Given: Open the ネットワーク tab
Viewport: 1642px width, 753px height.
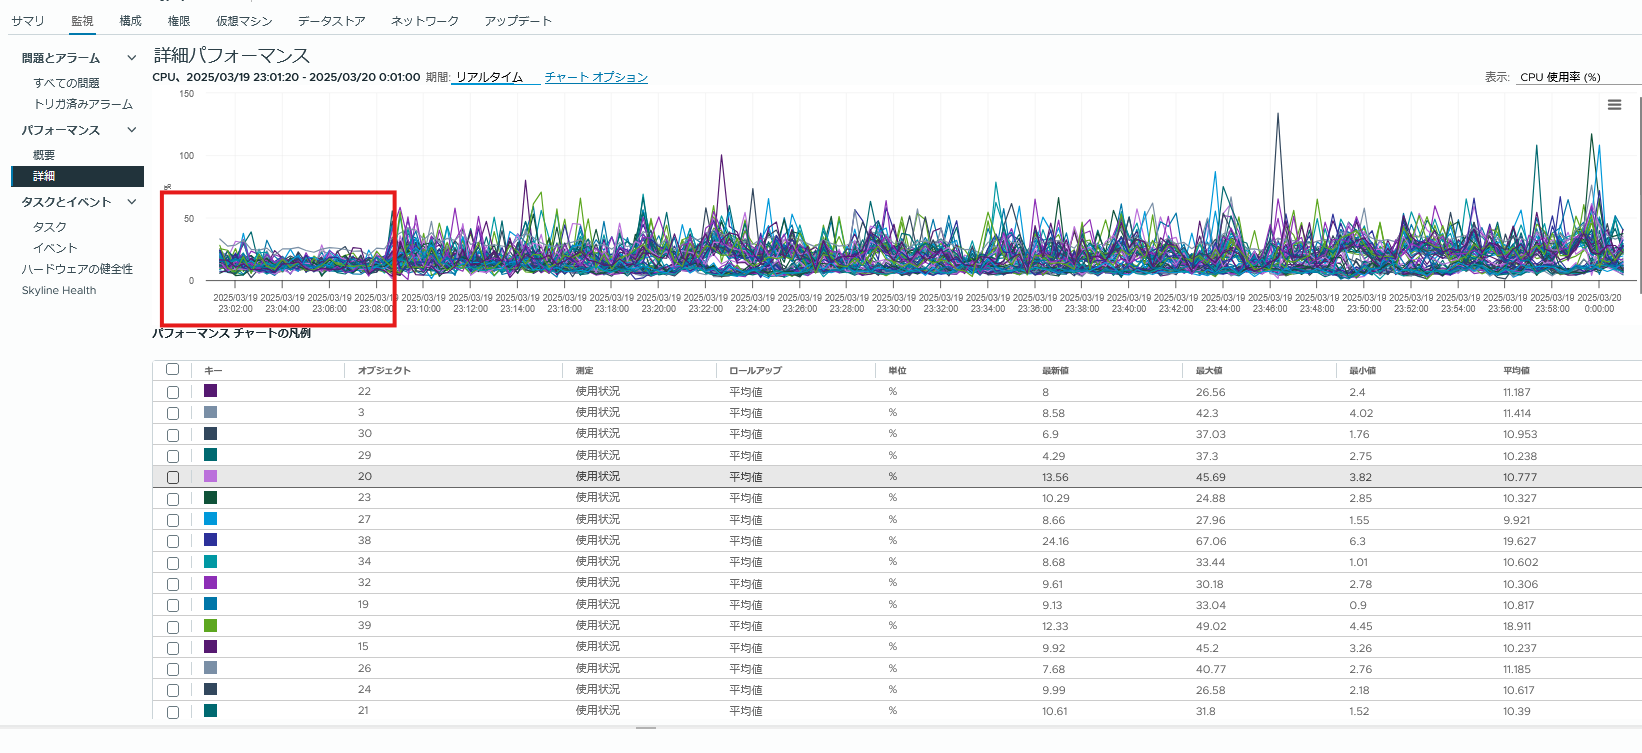Looking at the screenshot, I should 425,21.
